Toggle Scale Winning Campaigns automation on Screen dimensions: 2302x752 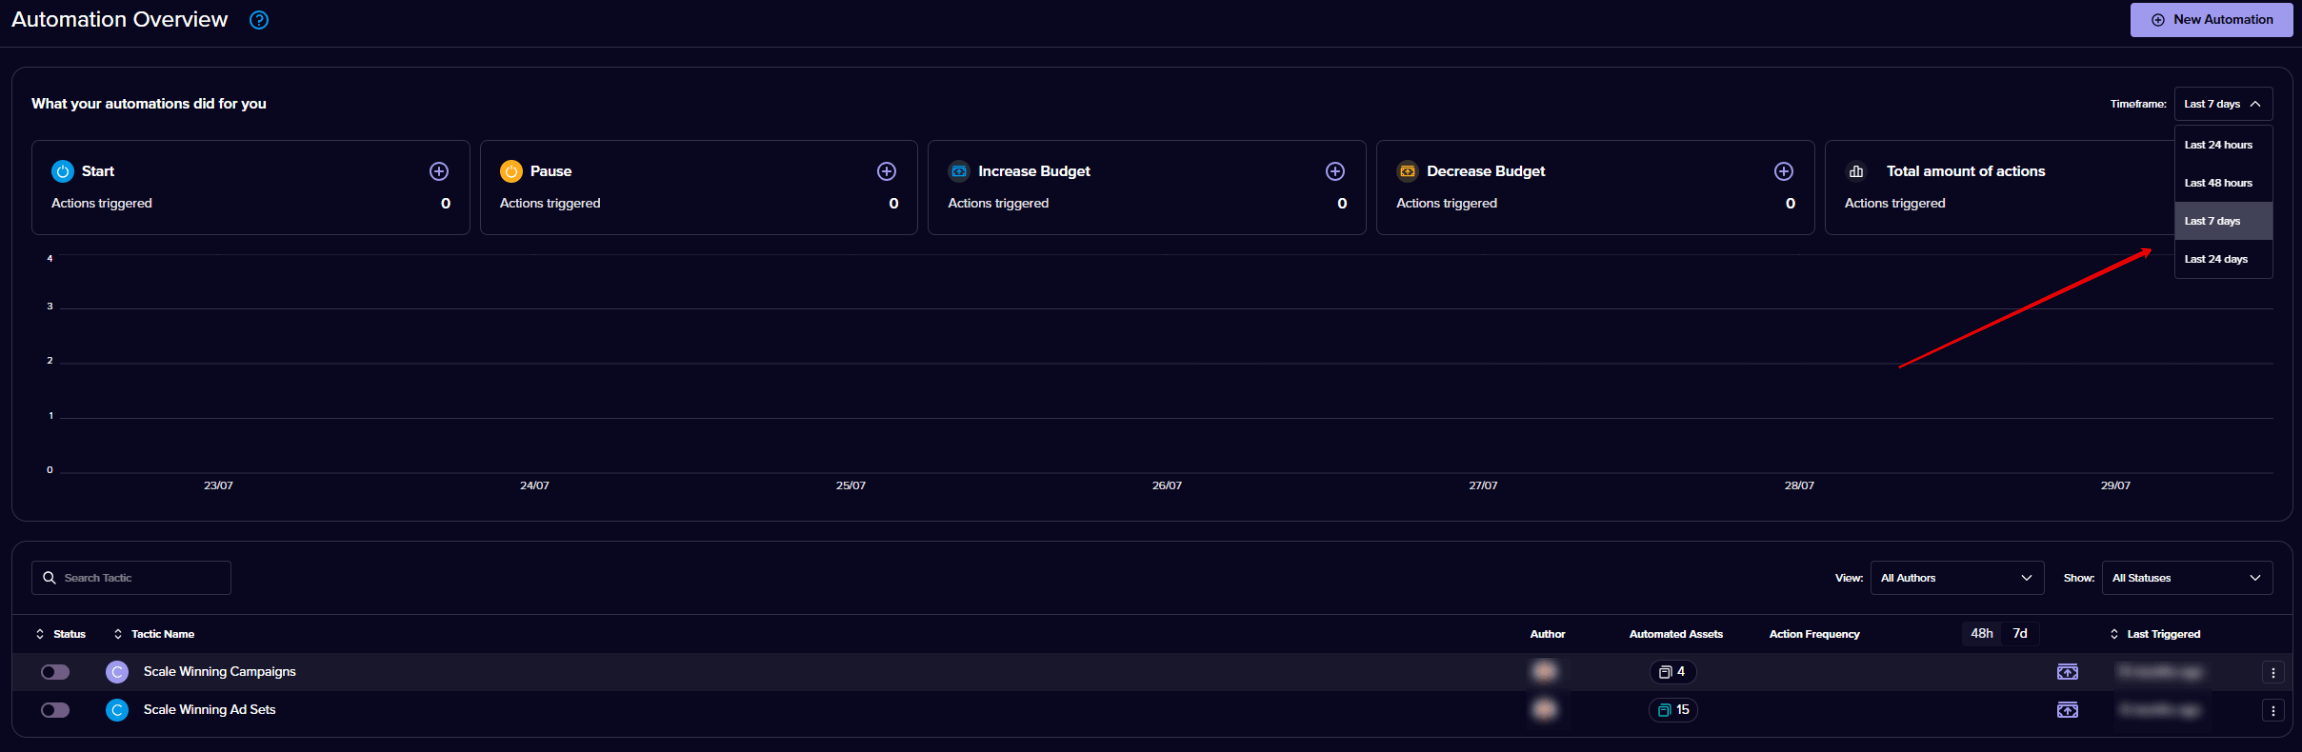(55, 672)
